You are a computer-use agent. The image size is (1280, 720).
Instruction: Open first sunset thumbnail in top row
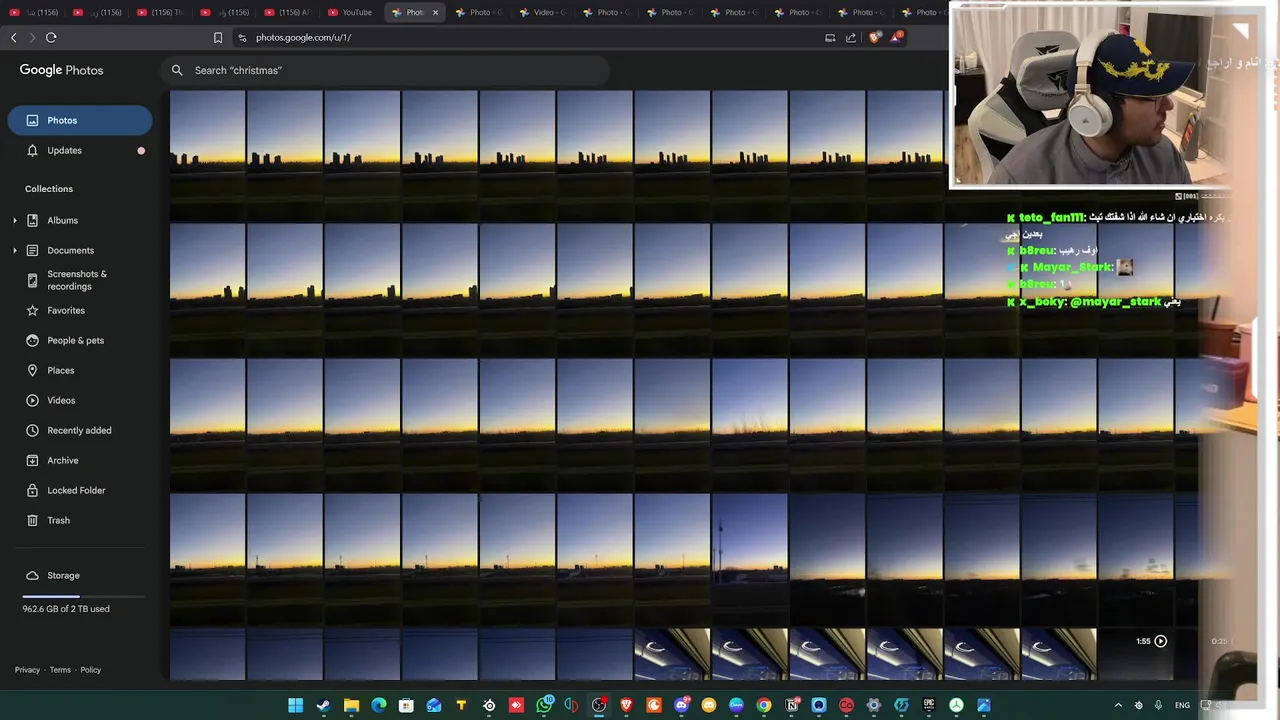[x=207, y=156]
